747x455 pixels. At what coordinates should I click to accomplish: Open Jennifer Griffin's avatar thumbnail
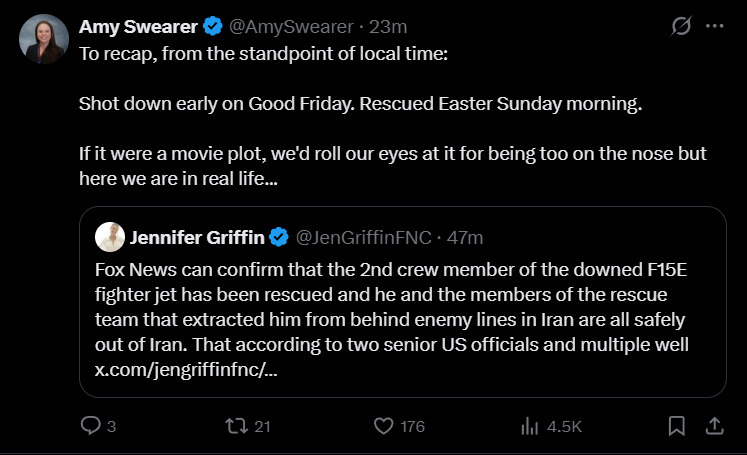110,237
